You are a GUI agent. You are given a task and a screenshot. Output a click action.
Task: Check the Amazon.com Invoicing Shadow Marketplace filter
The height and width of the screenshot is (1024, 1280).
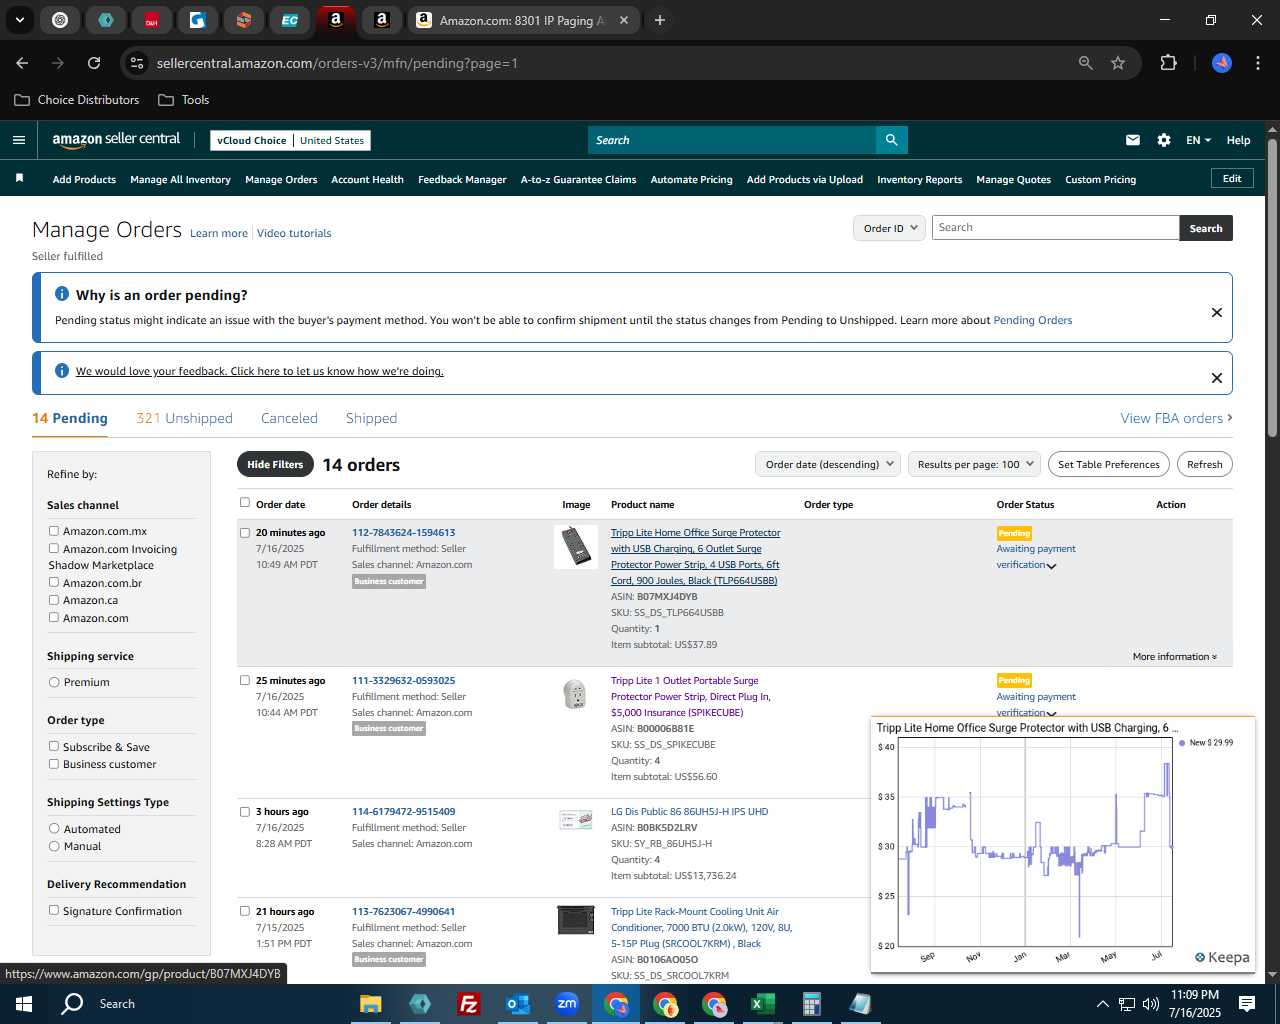[54, 548]
